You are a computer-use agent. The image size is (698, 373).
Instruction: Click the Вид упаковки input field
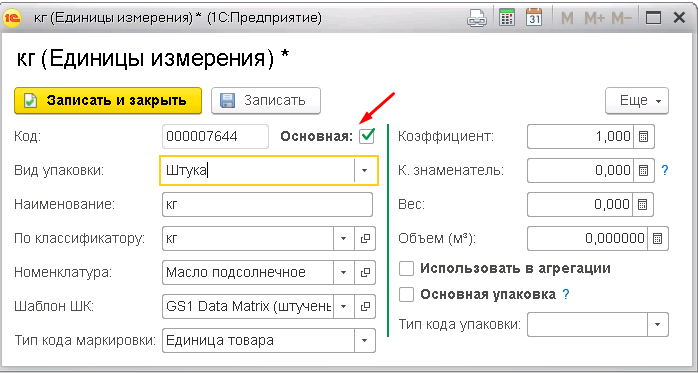[x=257, y=170]
